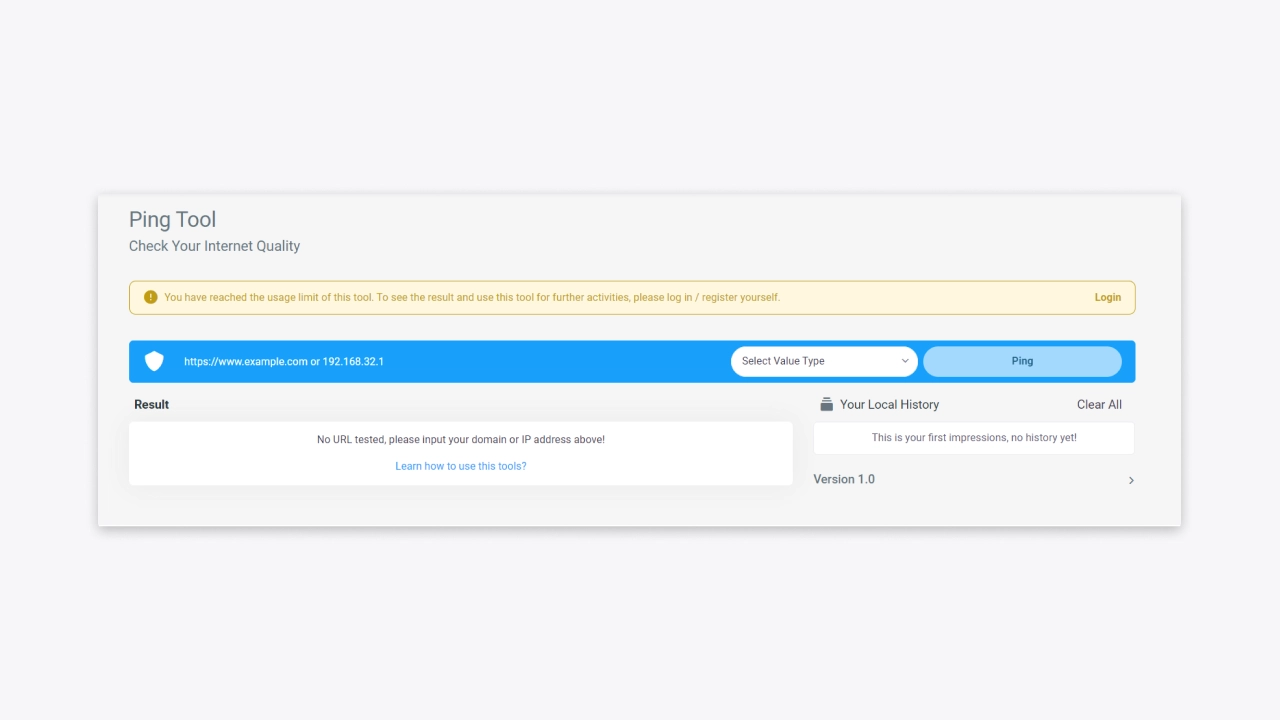Click the Version 1.0 label
The image size is (1280, 720).
click(x=844, y=479)
